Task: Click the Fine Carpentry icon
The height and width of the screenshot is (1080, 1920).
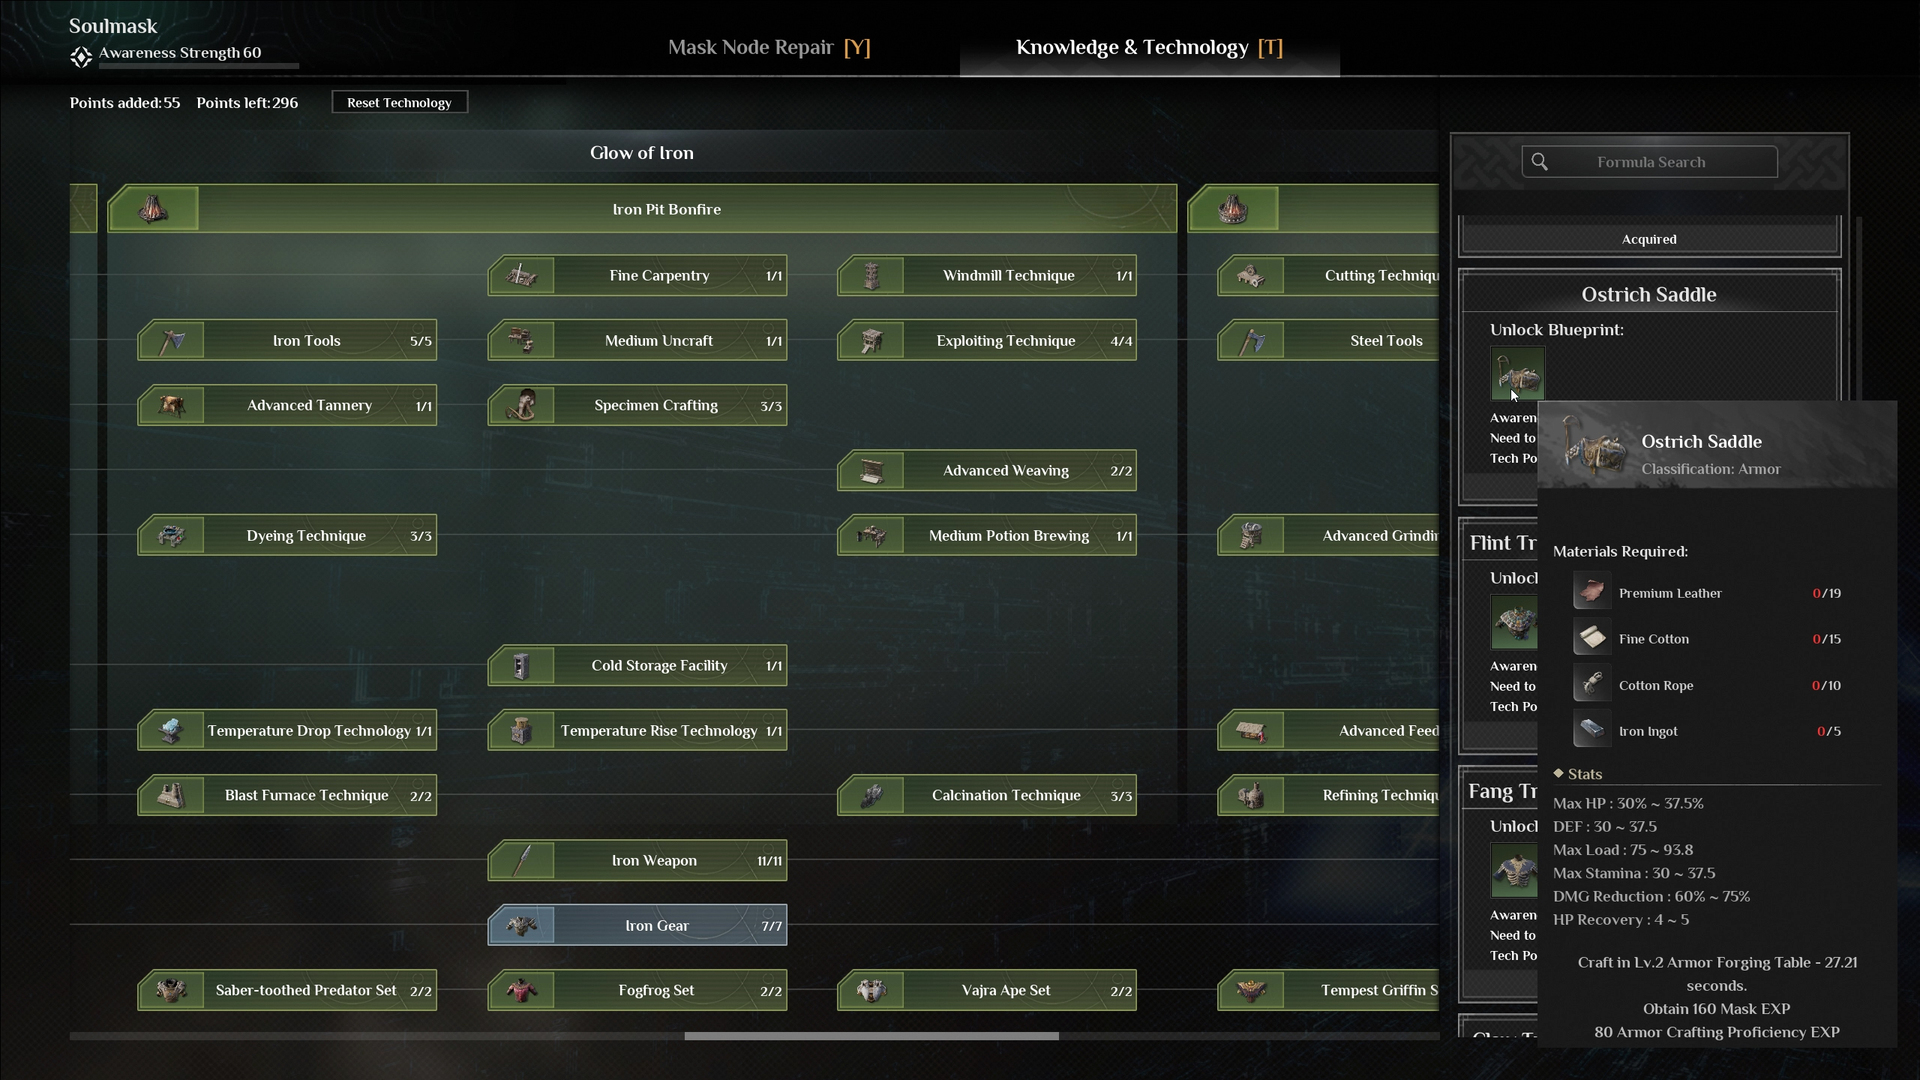Action: point(521,276)
